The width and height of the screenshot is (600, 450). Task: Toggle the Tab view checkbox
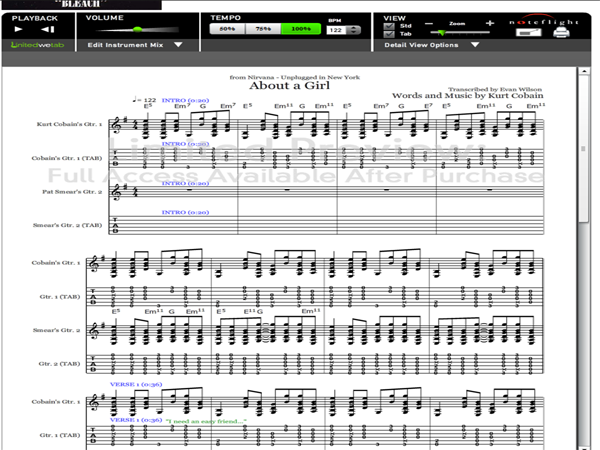click(x=389, y=34)
